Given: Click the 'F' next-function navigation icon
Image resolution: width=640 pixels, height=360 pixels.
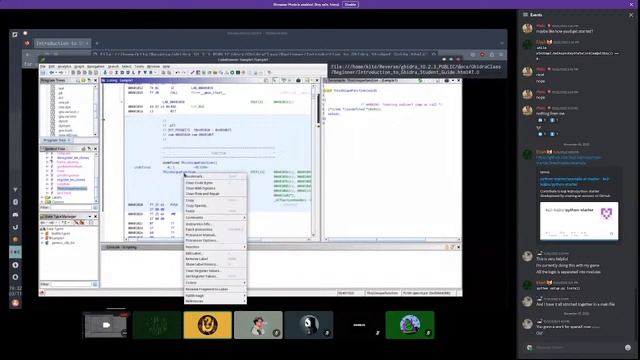Looking at the screenshot, I should pyautogui.click(x=139, y=73).
